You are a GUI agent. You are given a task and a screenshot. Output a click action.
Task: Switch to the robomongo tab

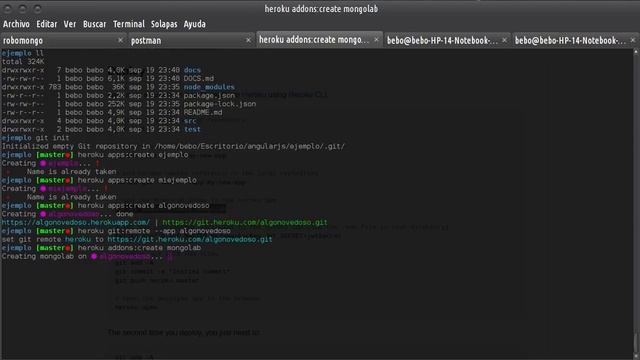63,40
